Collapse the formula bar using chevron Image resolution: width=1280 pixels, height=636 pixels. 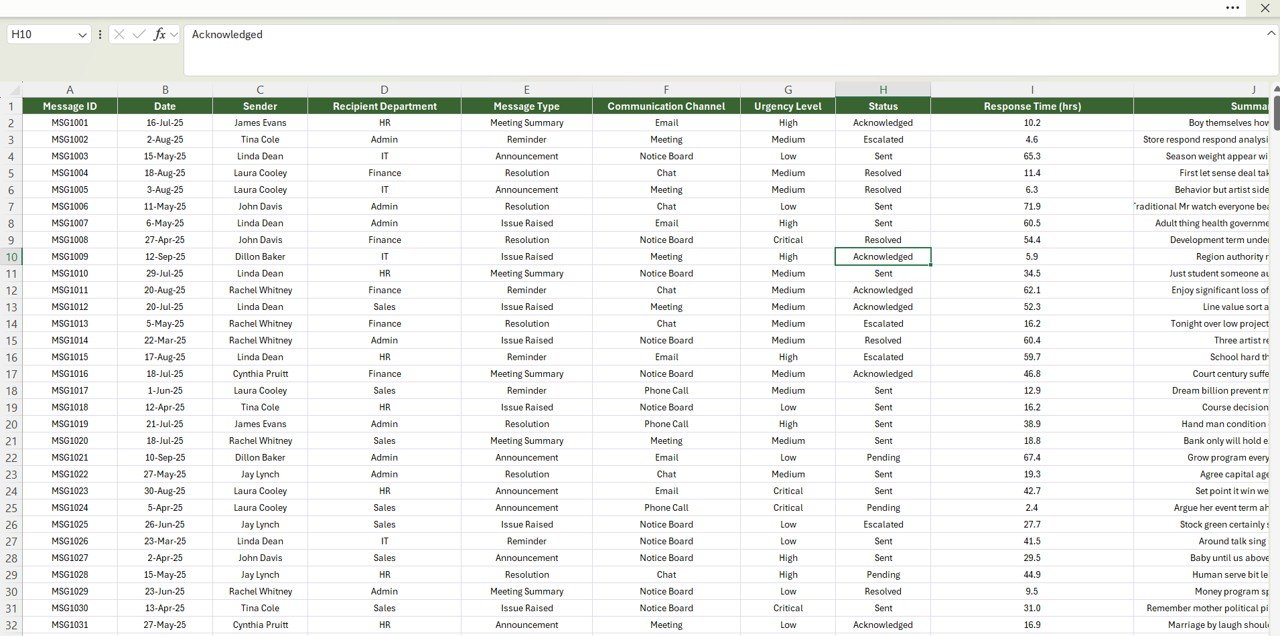(x=1270, y=33)
